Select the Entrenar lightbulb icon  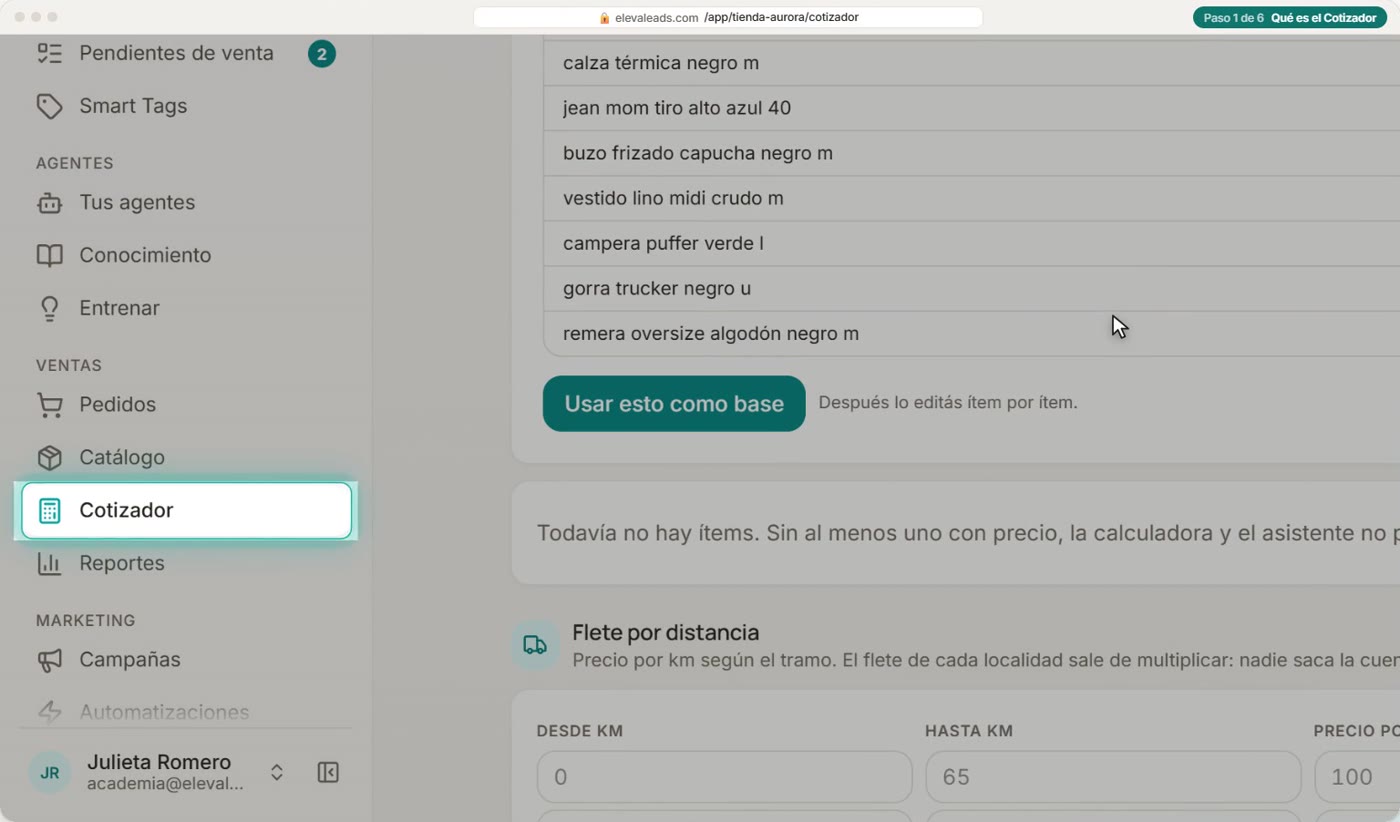pyautogui.click(x=49, y=308)
